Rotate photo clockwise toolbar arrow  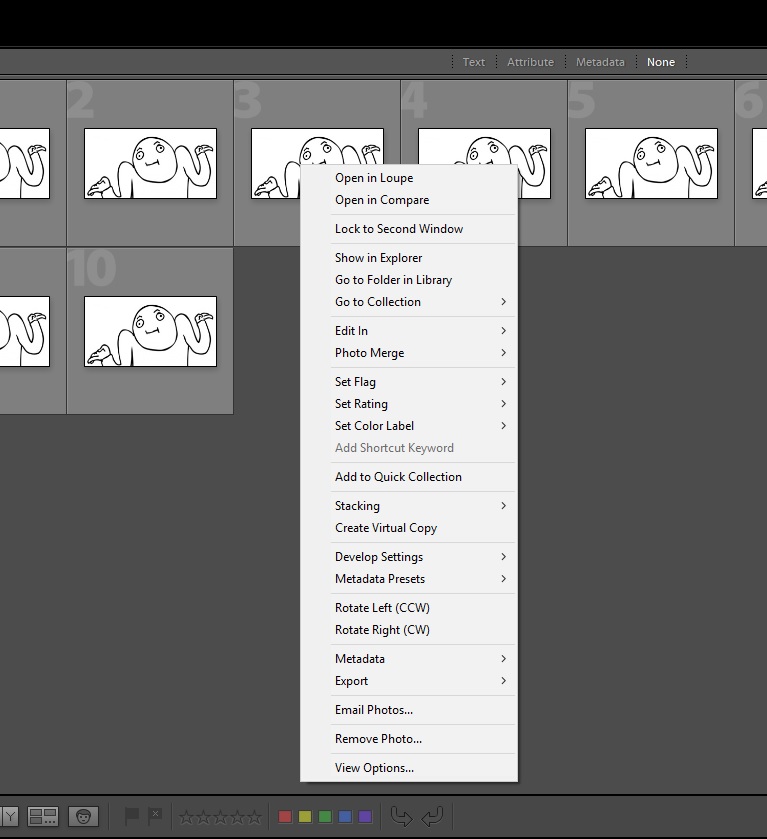pyautogui.click(x=432, y=817)
